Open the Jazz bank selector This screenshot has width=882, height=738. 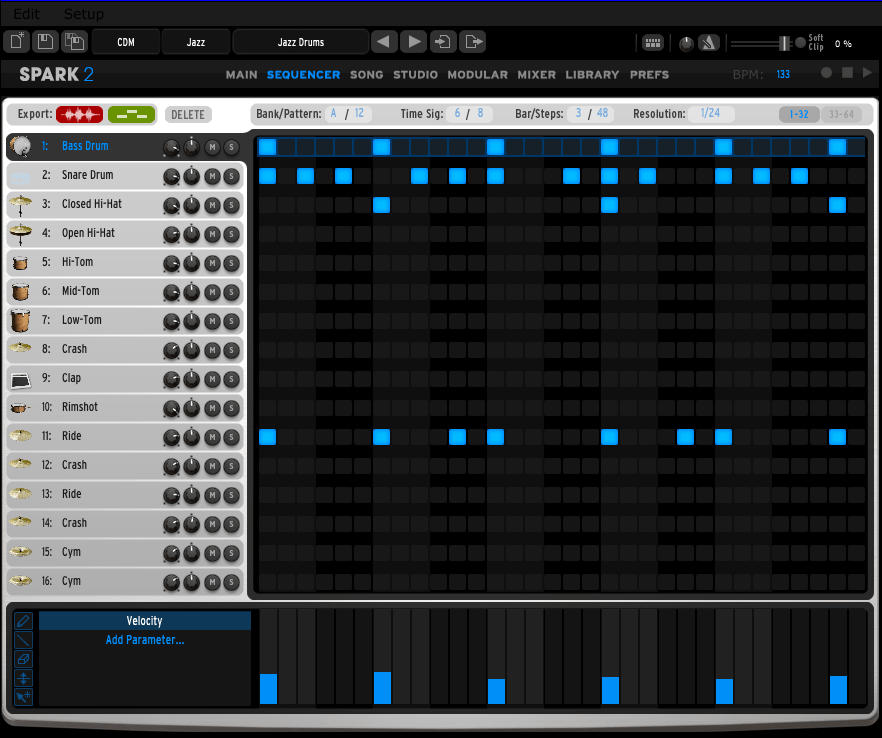click(x=195, y=41)
